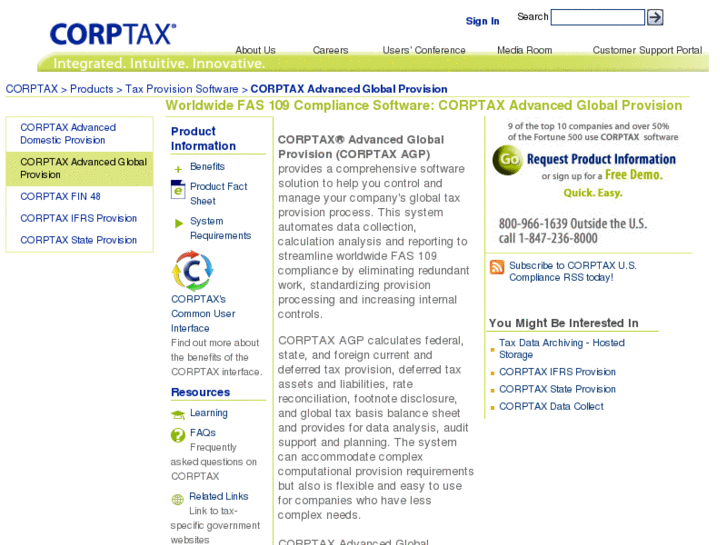
Task: Open the Customer Support Portal menu item
Action: tap(647, 50)
